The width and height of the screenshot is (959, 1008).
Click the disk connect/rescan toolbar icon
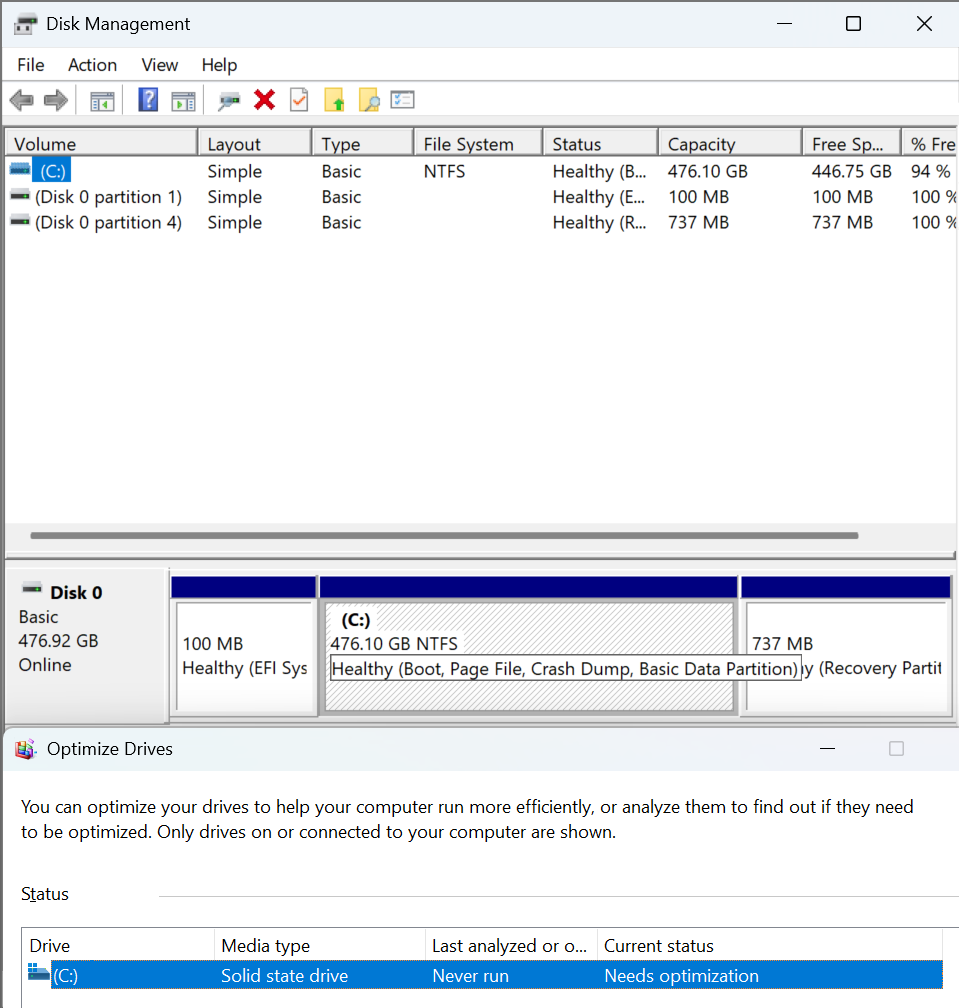229,101
